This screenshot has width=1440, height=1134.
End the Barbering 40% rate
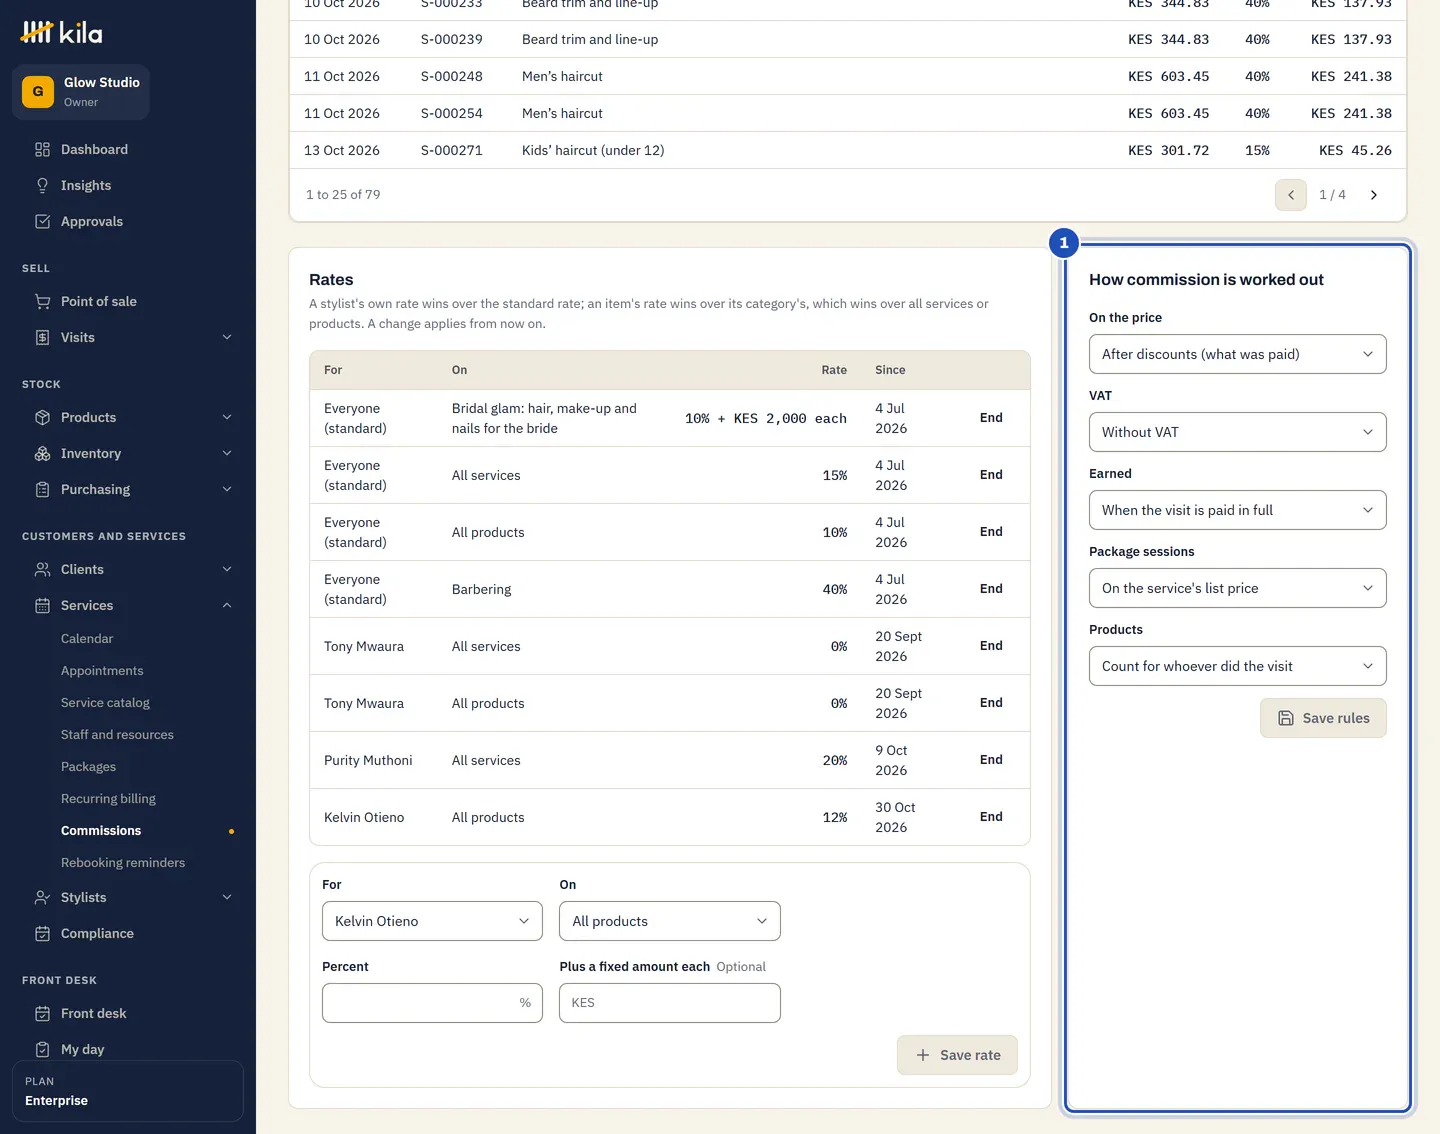(991, 589)
